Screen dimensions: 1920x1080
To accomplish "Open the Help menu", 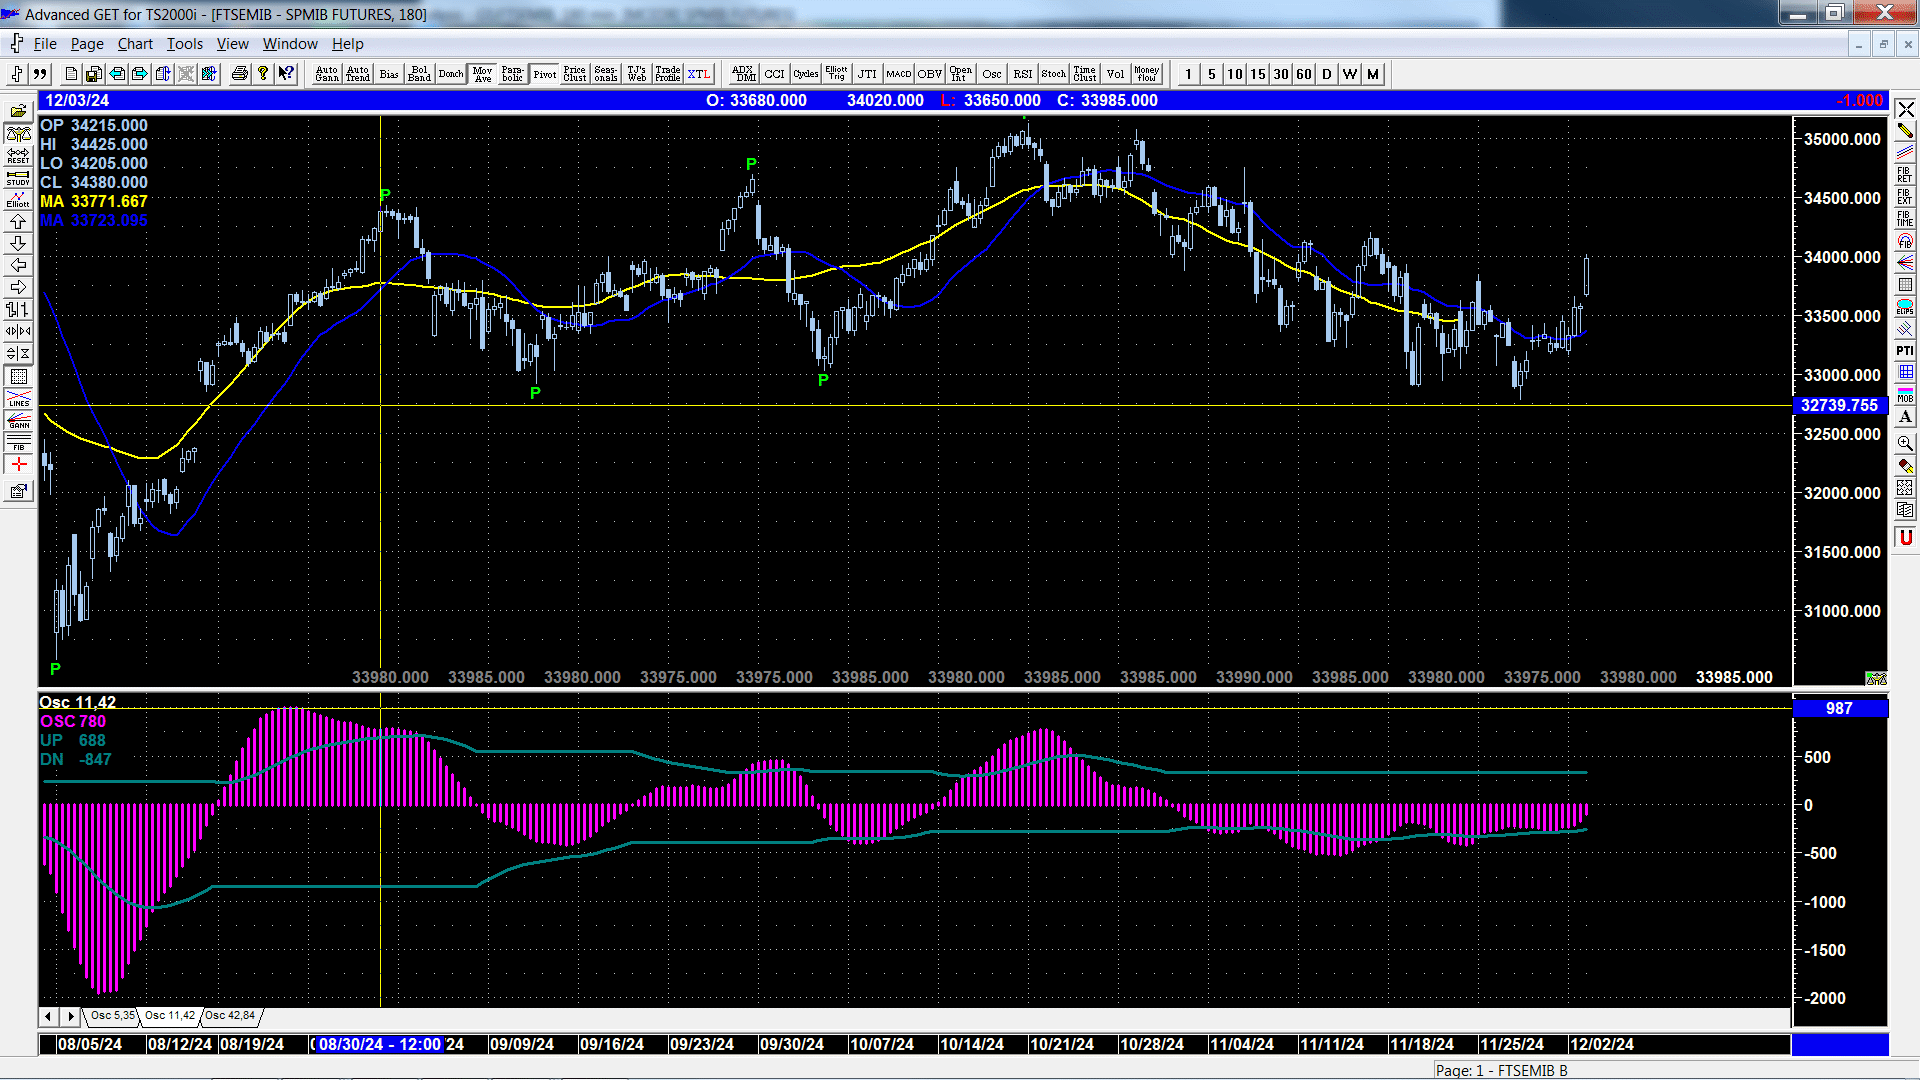I will point(348,44).
